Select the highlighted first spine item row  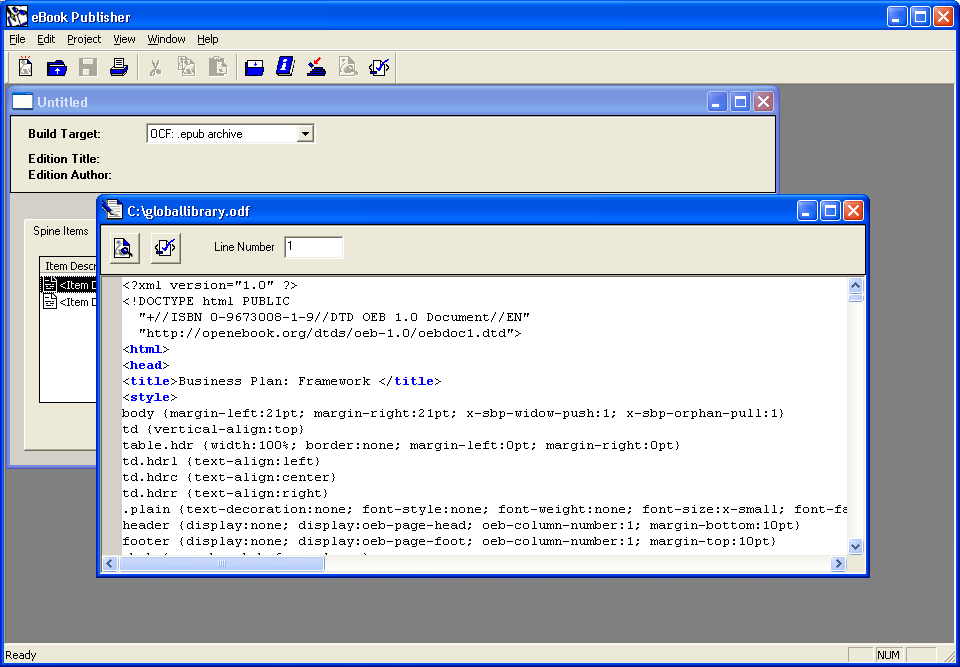(70, 285)
